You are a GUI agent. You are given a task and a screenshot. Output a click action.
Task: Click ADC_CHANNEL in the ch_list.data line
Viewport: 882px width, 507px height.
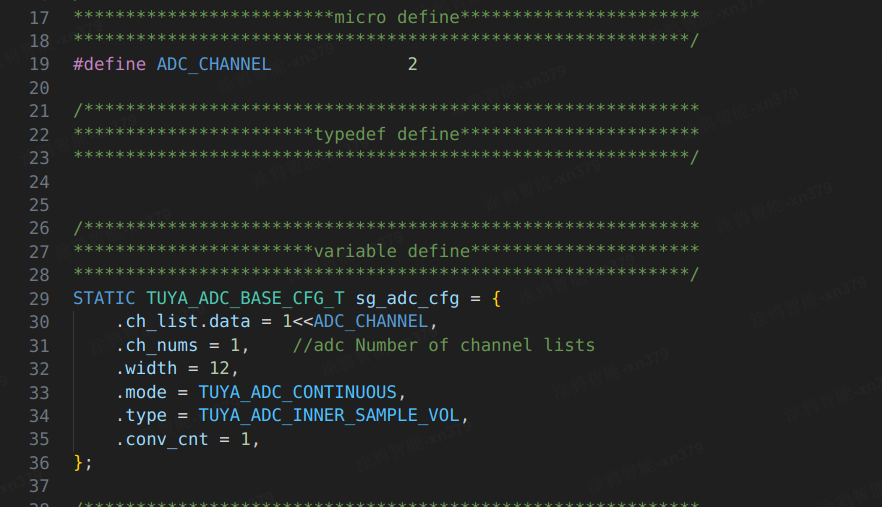(371, 321)
